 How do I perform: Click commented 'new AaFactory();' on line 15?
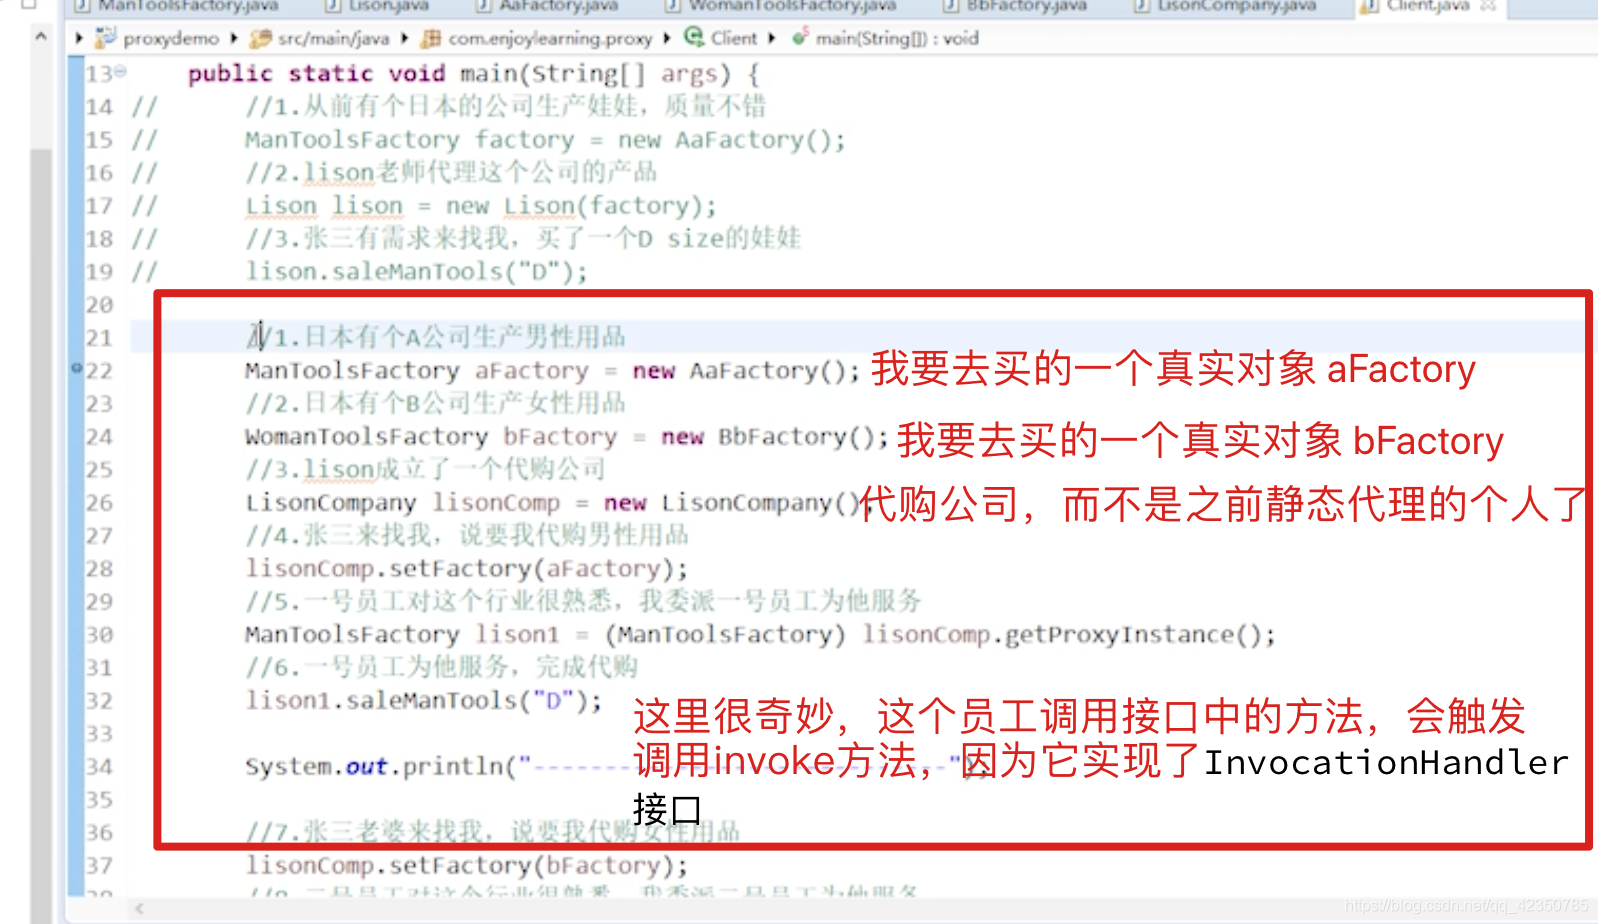(x=732, y=140)
